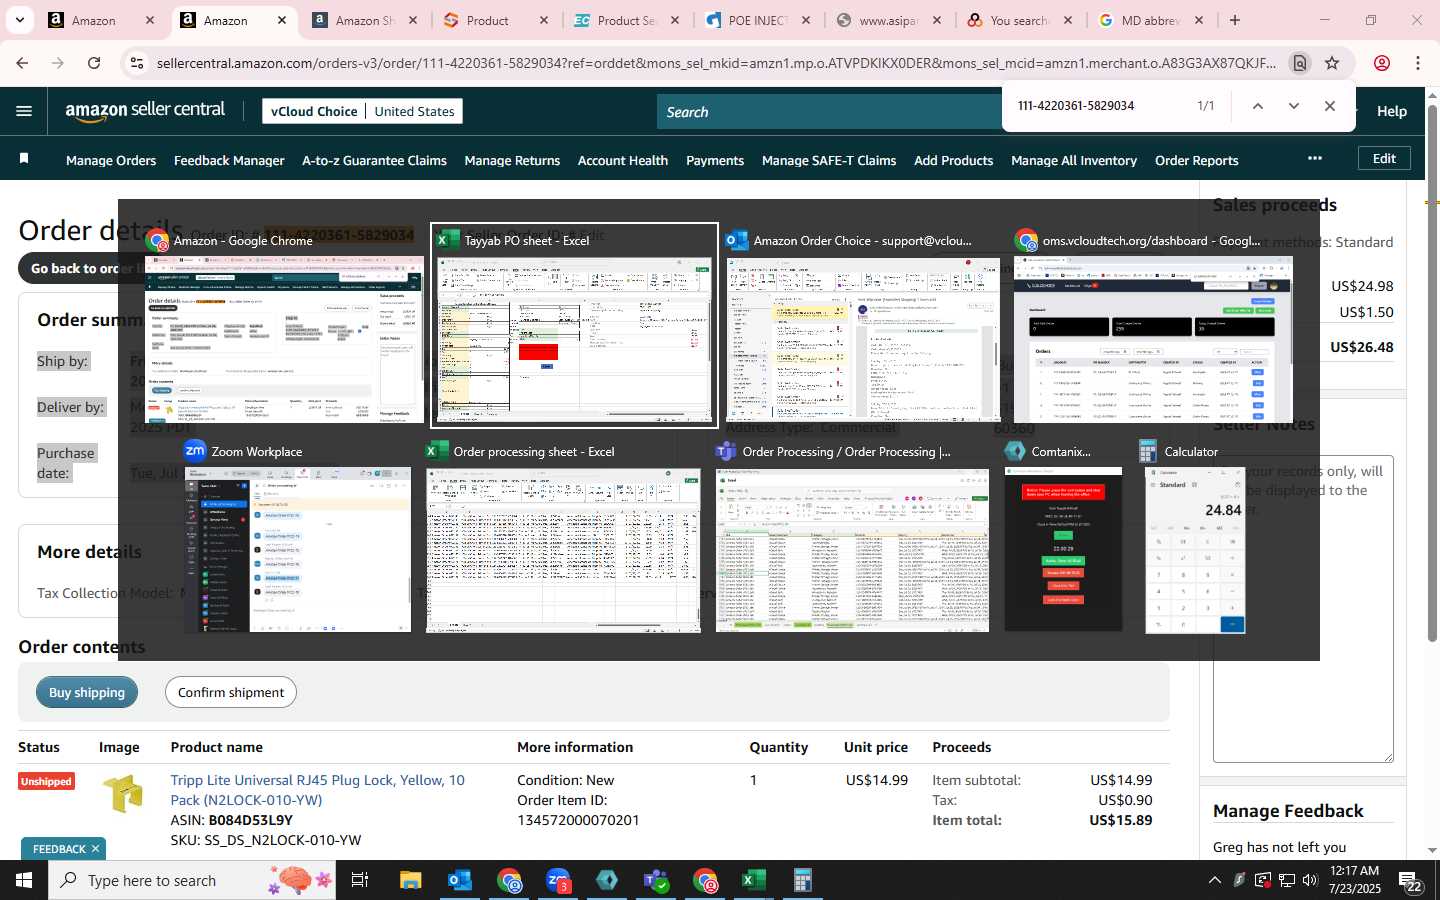Switch to the POE INJECT browser tab
This screenshot has width=1440, height=900.
pos(759,20)
